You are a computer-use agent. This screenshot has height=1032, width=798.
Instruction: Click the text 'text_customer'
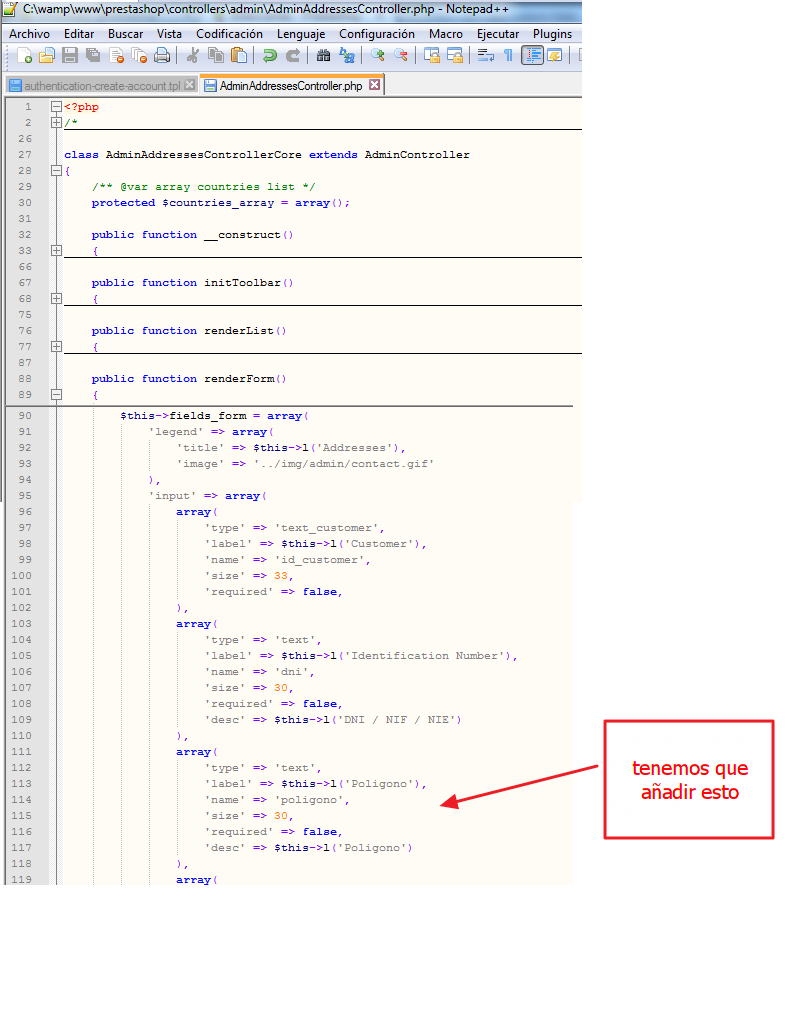click(x=327, y=528)
